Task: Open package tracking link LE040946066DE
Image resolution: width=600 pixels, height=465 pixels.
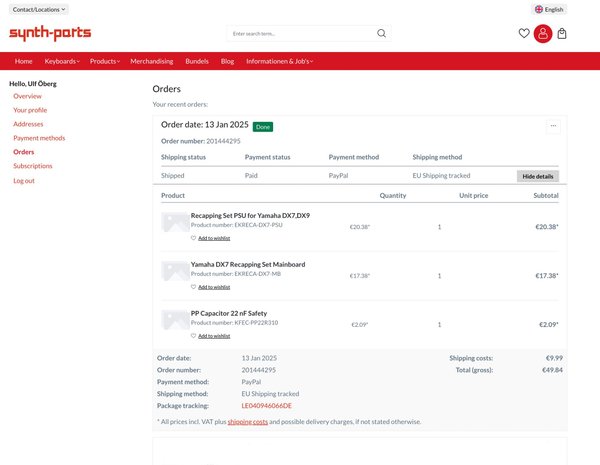Action: tap(266, 406)
